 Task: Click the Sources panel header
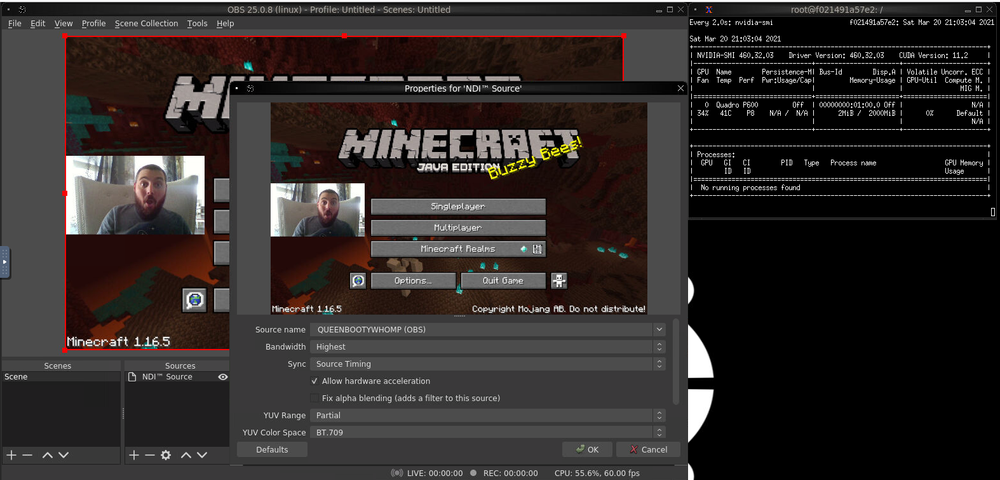180,366
